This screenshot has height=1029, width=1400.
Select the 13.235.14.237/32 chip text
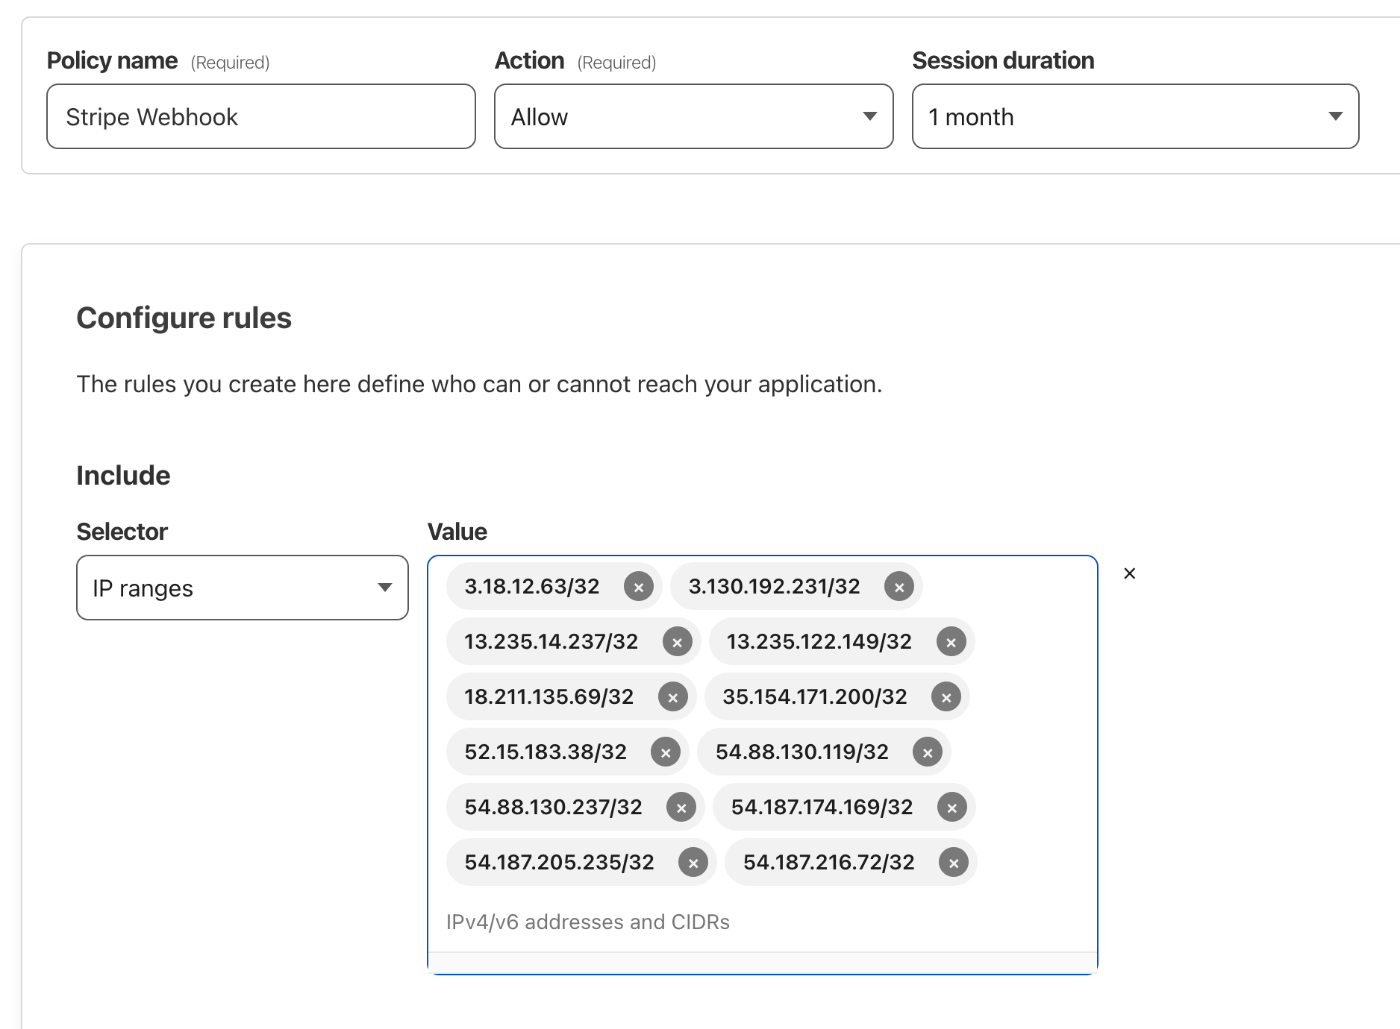pyautogui.click(x=551, y=641)
